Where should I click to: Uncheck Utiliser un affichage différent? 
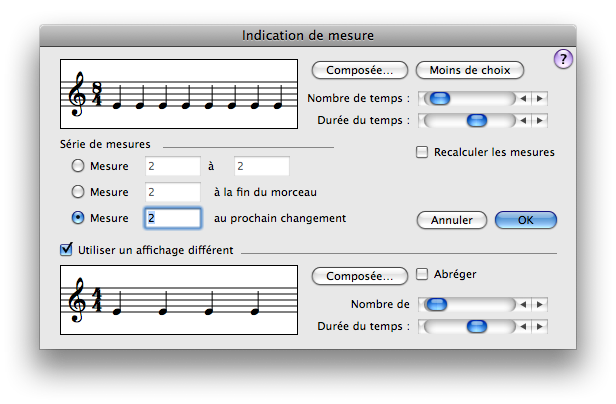point(67,250)
